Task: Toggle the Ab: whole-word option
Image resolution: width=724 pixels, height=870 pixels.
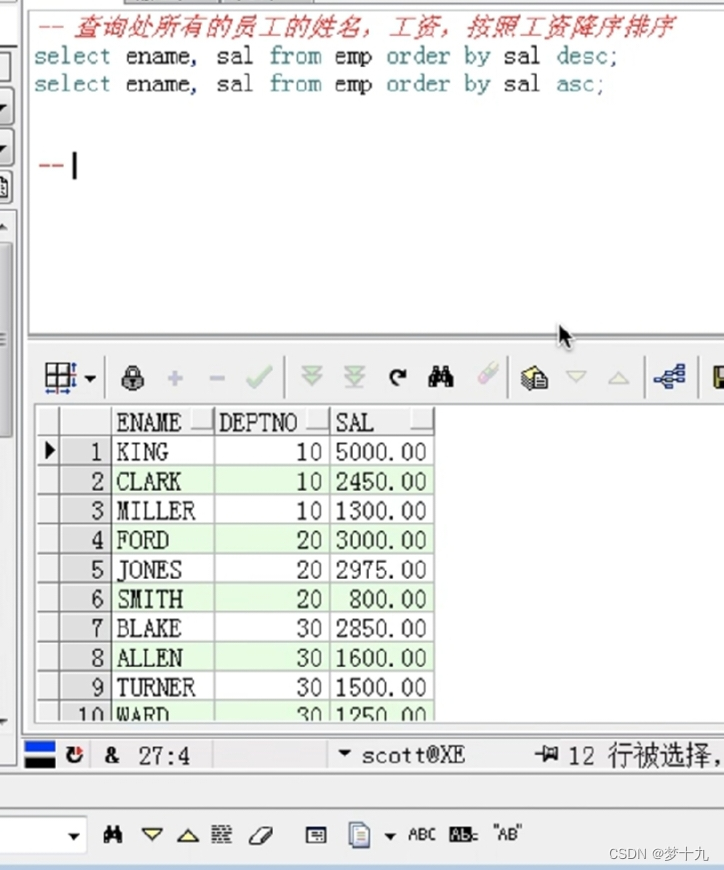Action: (463, 834)
